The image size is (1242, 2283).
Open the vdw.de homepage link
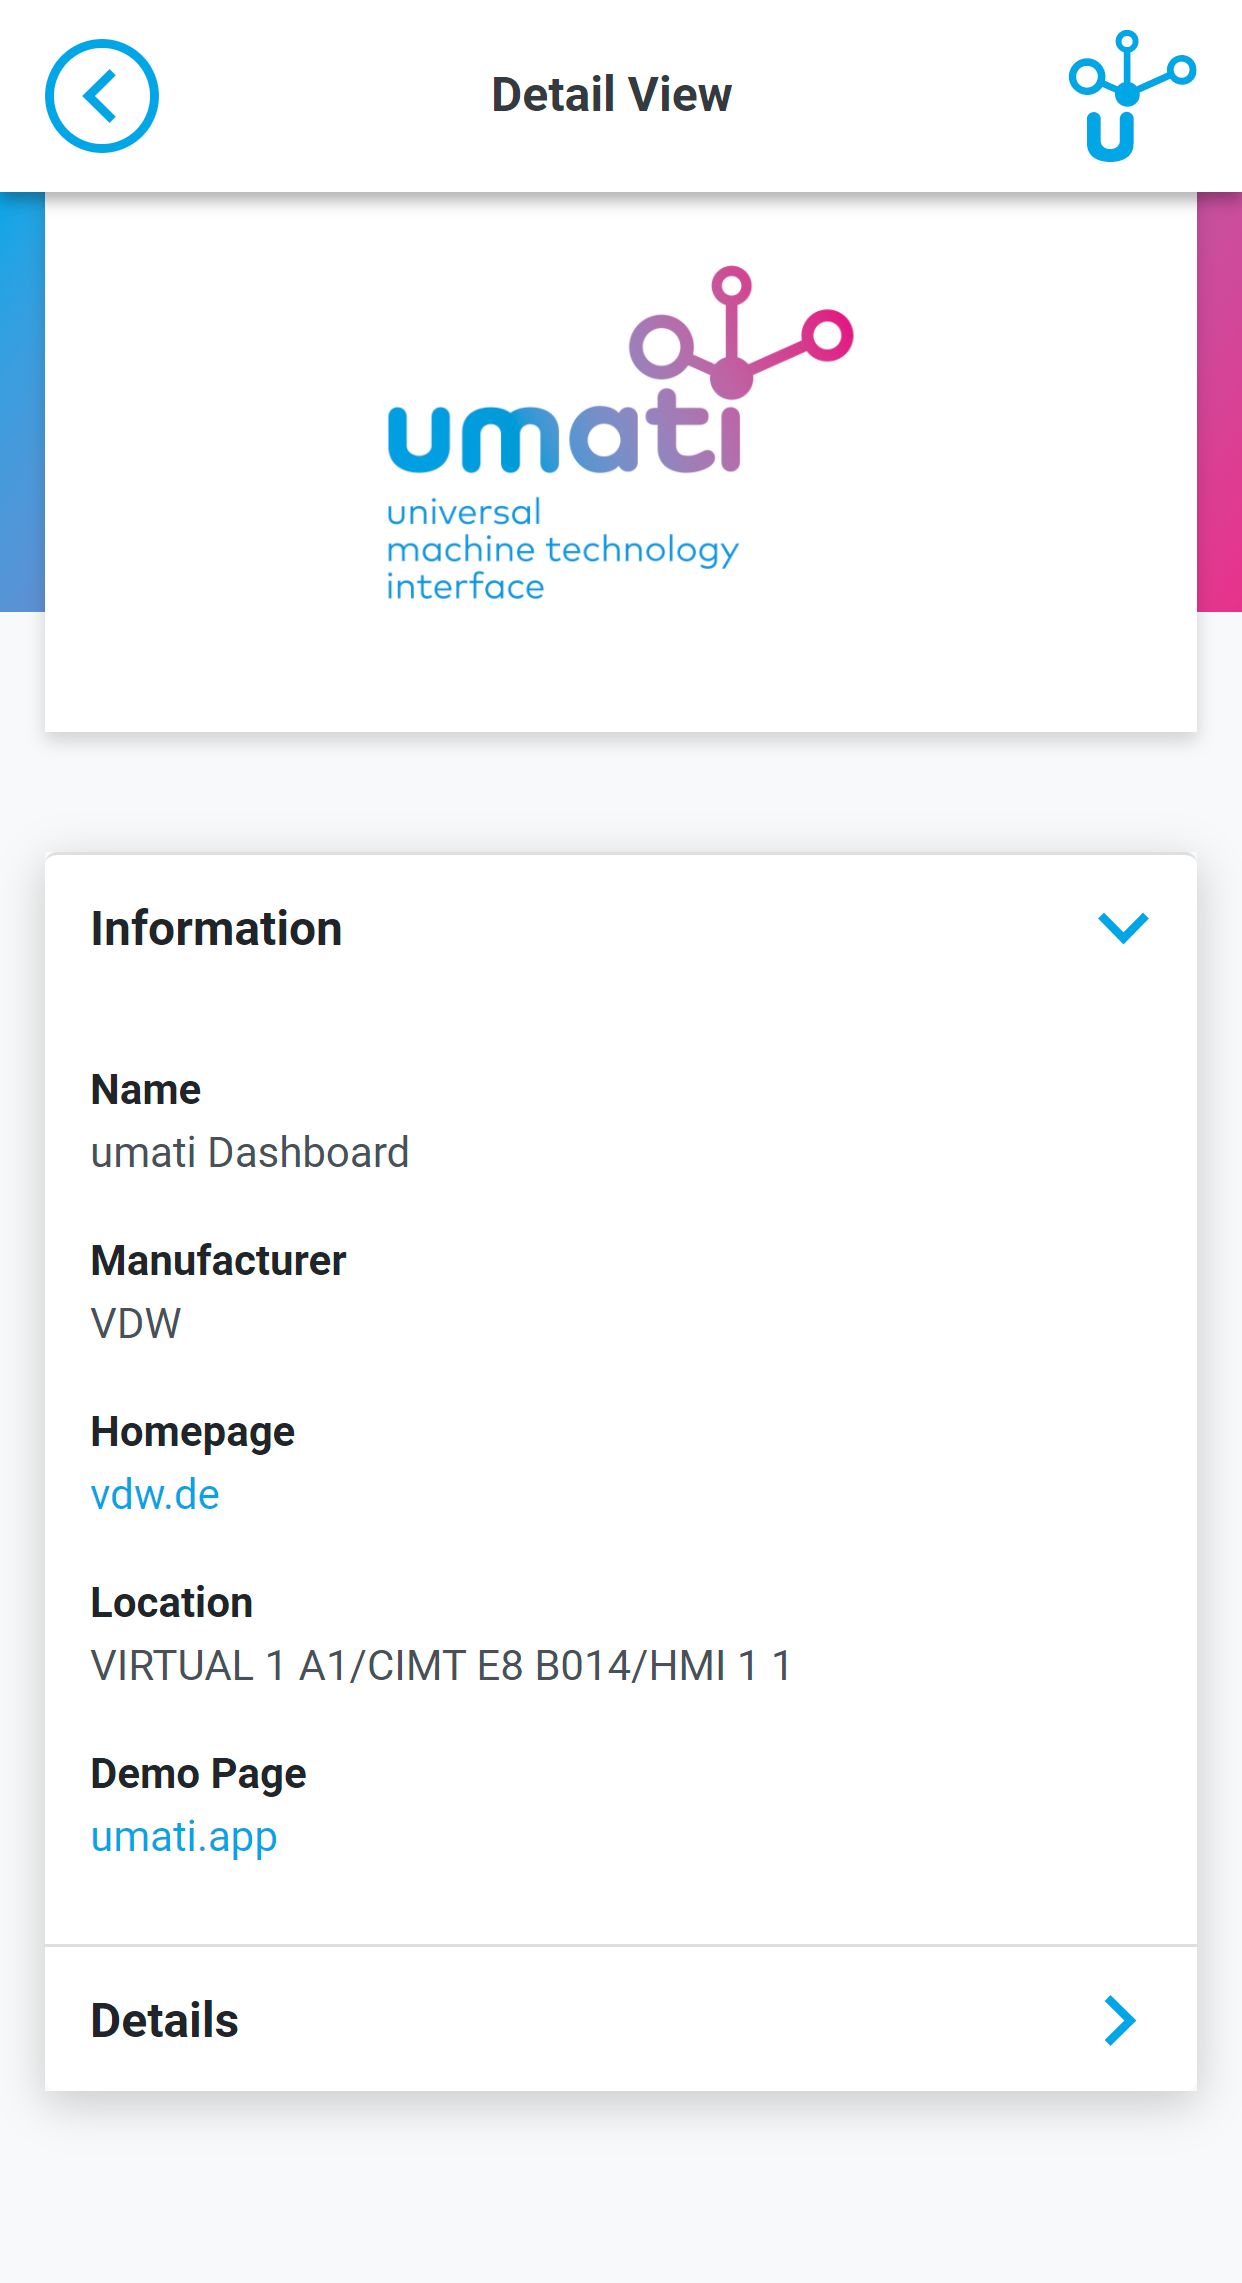point(155,1494)
